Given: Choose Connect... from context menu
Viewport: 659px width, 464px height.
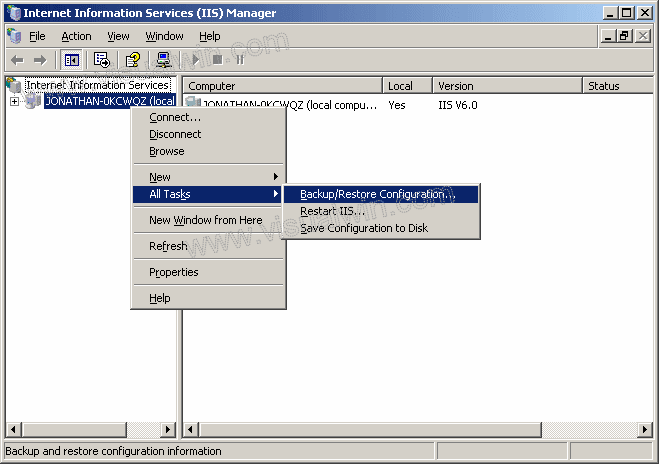Looking at the screenshot, I should (x=208, y=117).
